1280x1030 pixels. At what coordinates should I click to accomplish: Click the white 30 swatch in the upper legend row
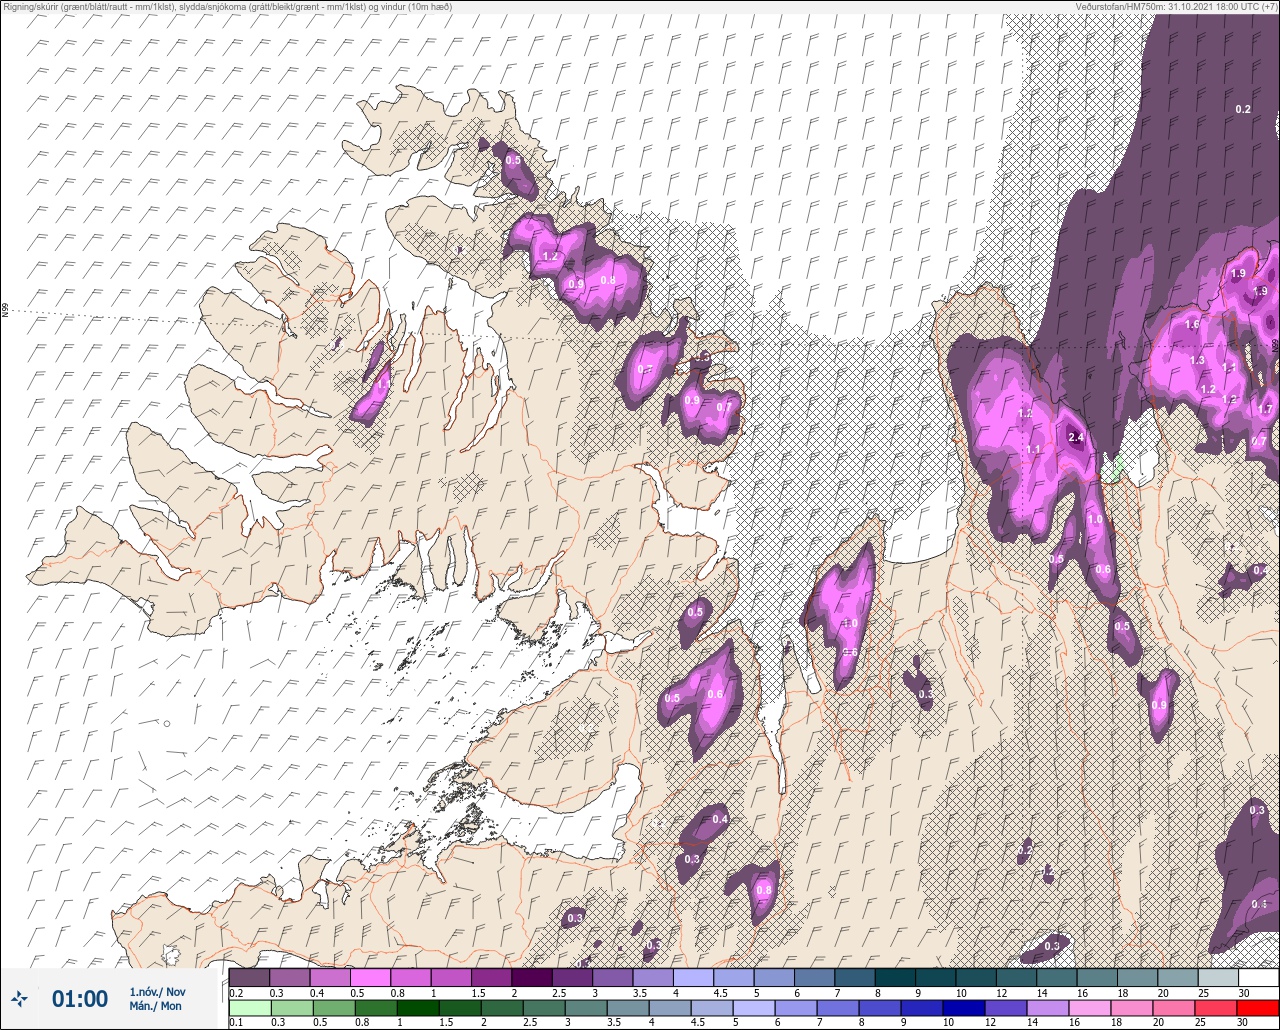(1259, 977)
